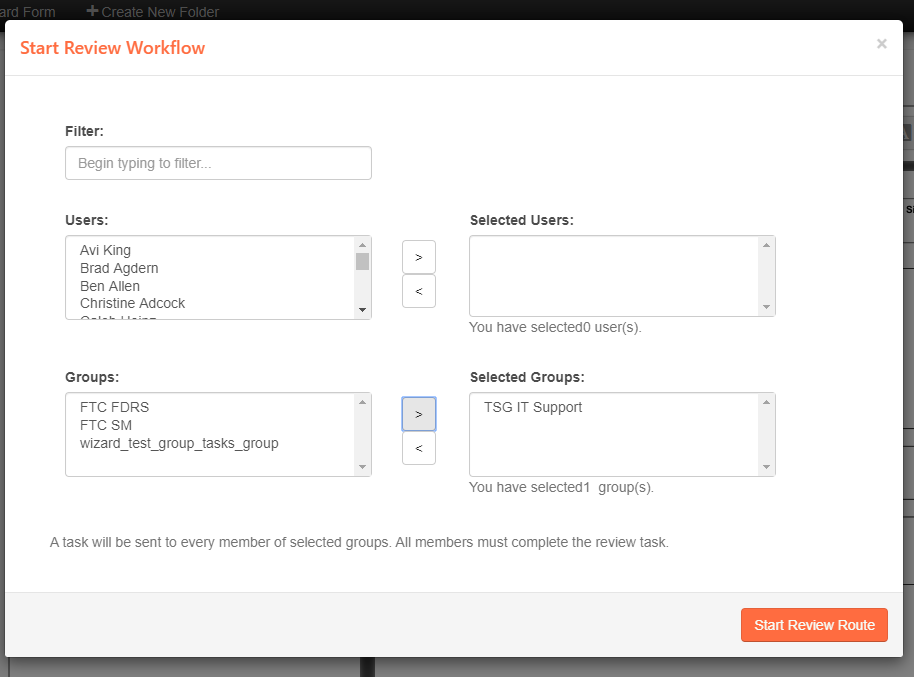This screenshot has height=677, width=914.
Task: Click the plus icon beside Create New Folder
Action: click(x=91, y=11)
